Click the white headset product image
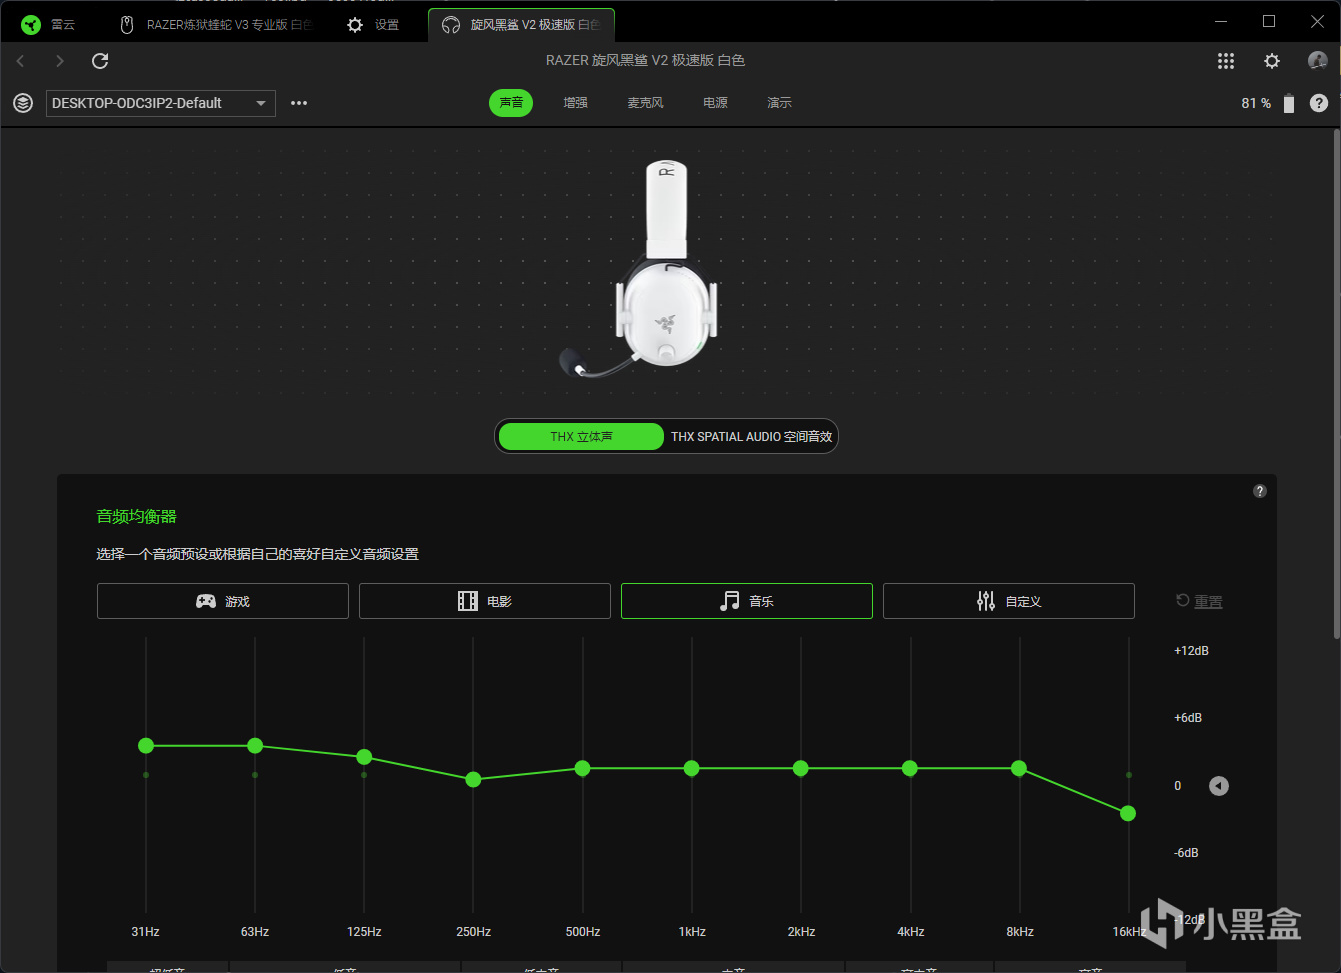This screenshot has width=1341, height=973. pyautogui.click(x=640, y=269)
